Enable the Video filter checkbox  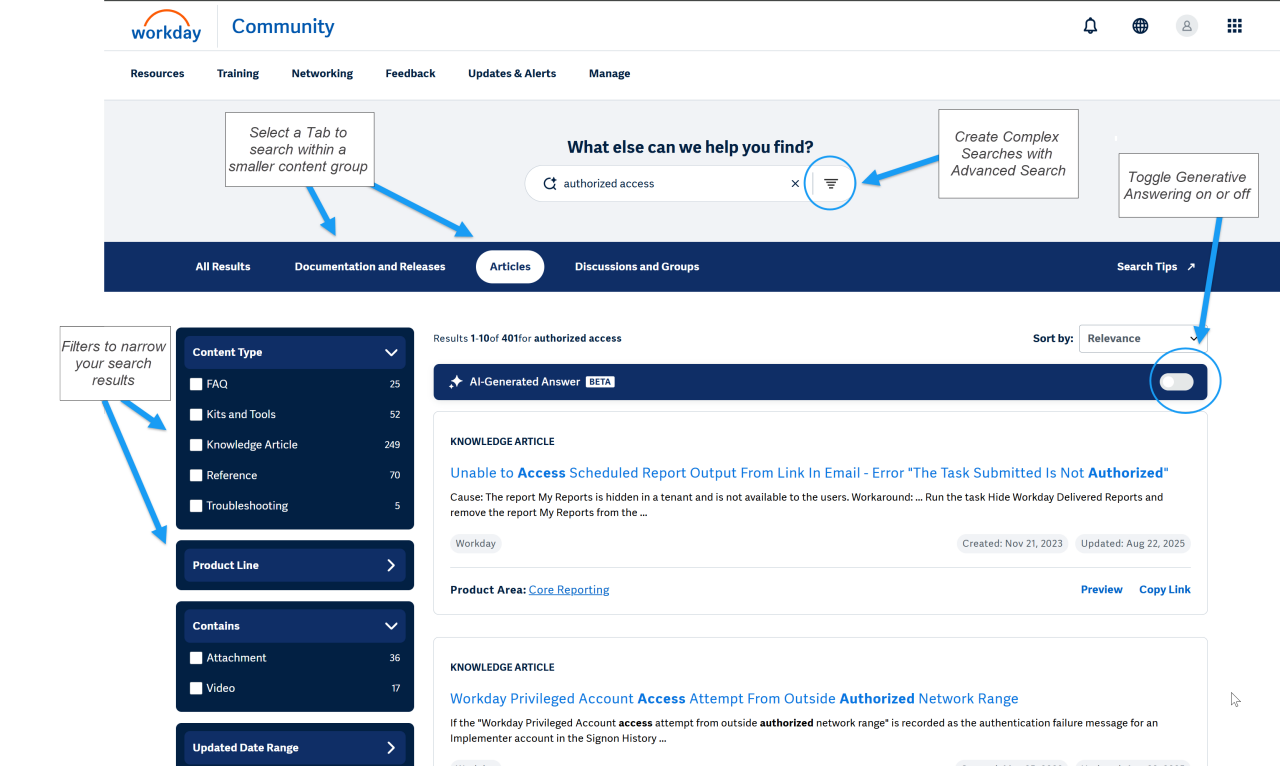(196, 688)
